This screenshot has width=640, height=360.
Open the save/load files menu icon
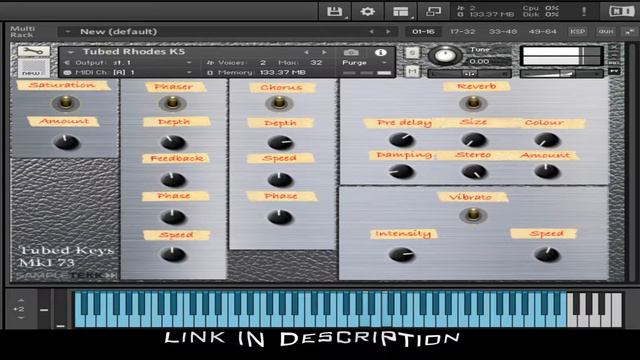point(335,11)
